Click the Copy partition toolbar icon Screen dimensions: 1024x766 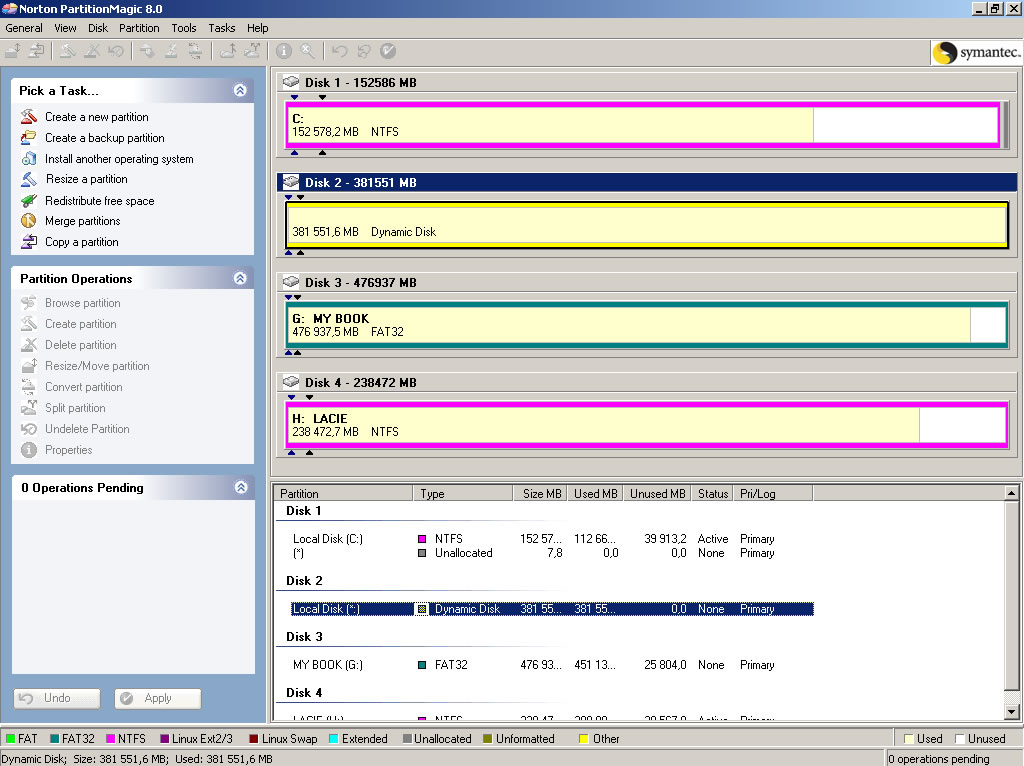(37, 50)
